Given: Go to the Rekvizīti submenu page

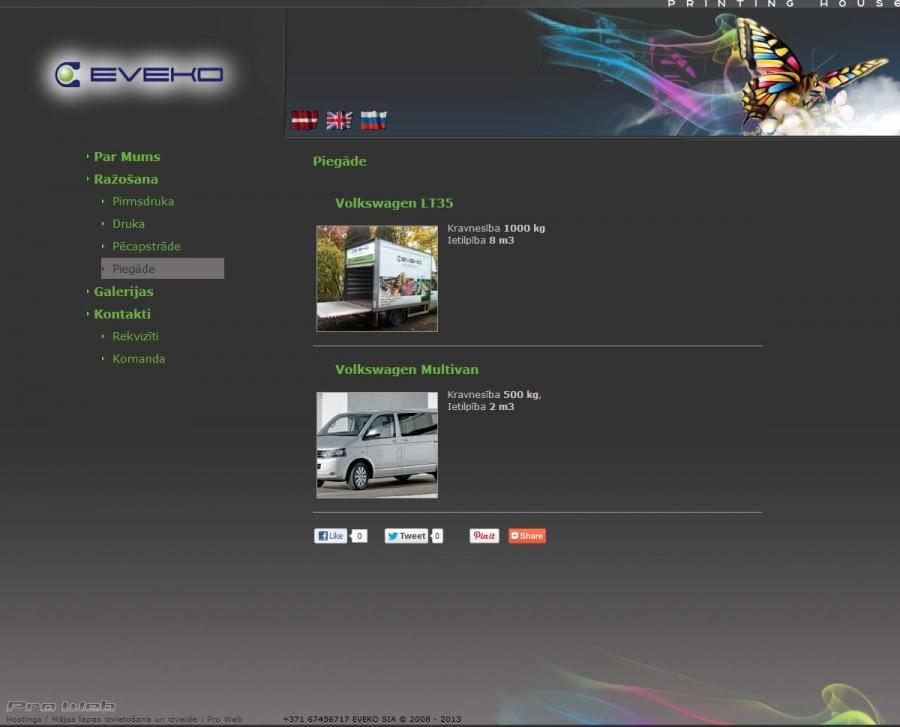Looking at the screenshot, I should click(135, 336).
